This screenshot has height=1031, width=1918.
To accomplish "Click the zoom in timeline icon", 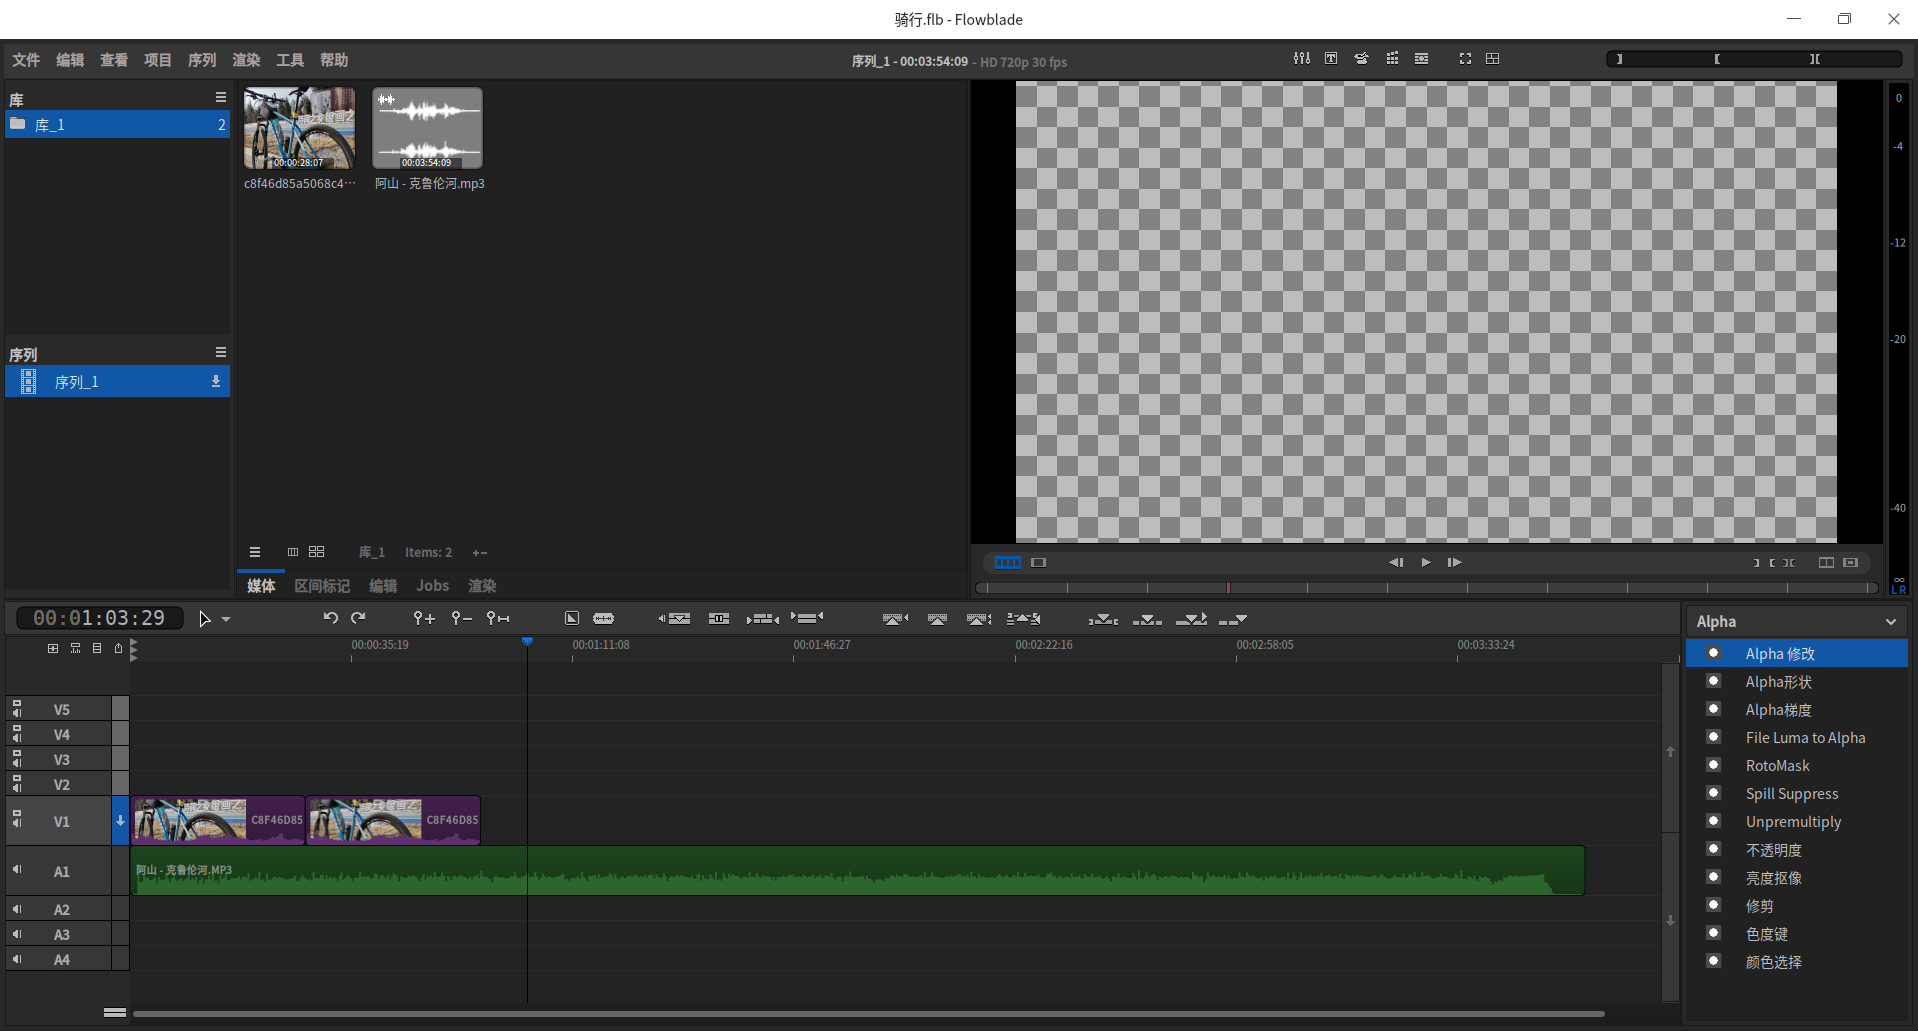I will click(424, 618).
